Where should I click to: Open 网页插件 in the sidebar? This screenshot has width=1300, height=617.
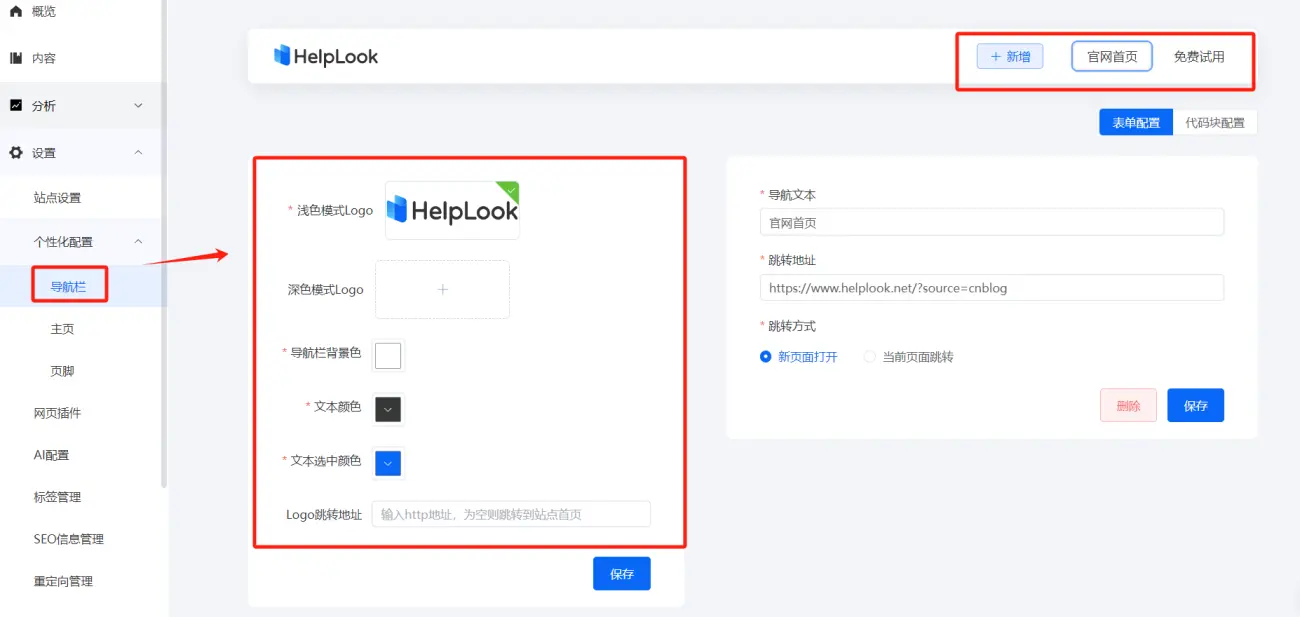pyautogui.click(x=57, y=413)
